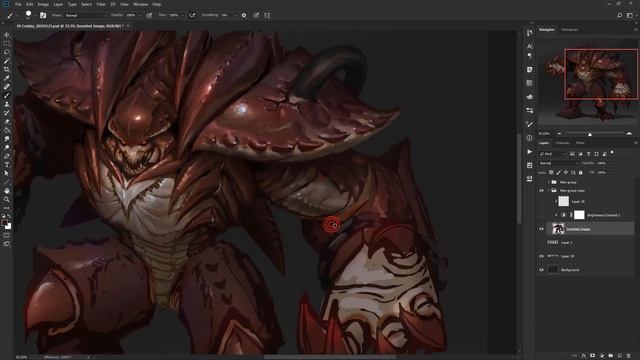The height and width of the screenshot is (360, 640).
Task: Hide the Layer 29 eye icon
Action: [x=542, y=256]
